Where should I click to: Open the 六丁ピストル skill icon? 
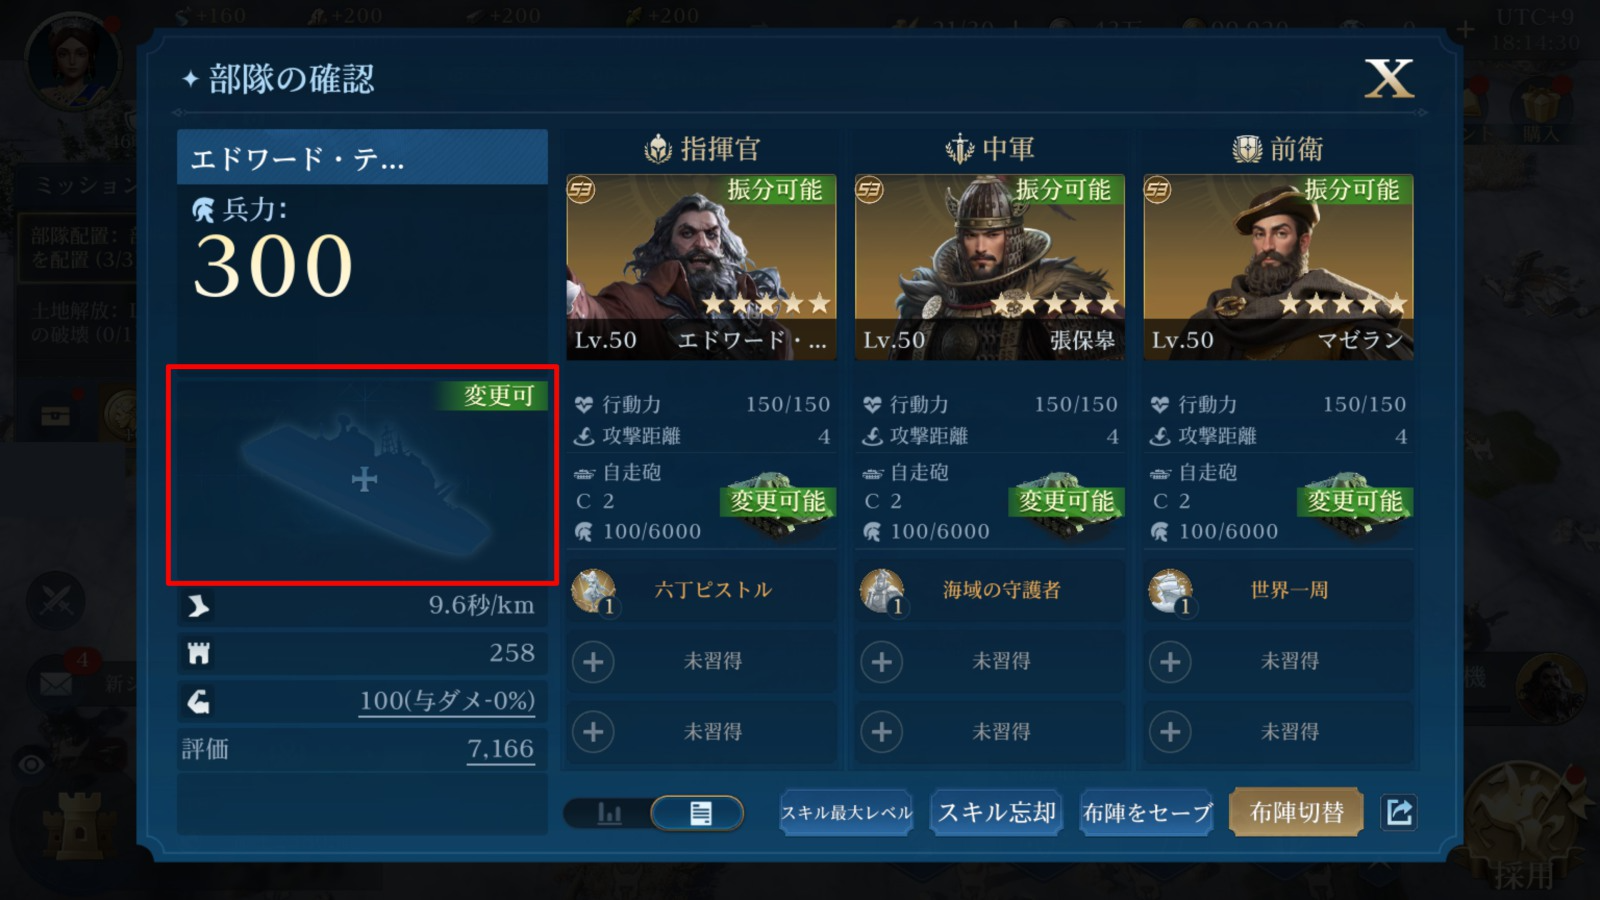593,591
